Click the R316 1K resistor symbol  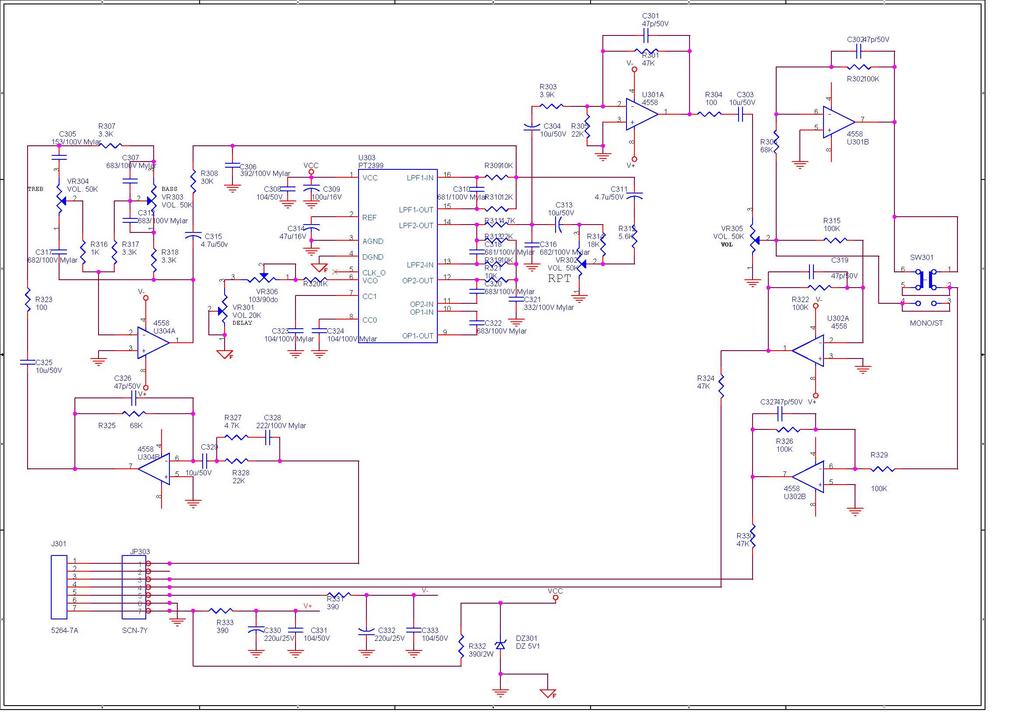83,251
